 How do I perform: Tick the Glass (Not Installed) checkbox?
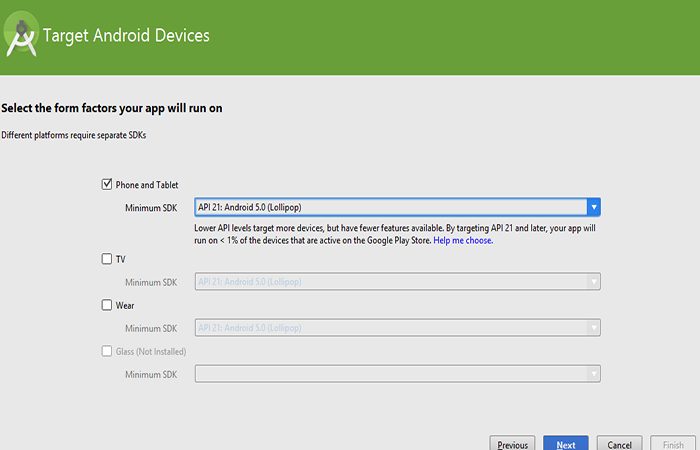point(107,351)
